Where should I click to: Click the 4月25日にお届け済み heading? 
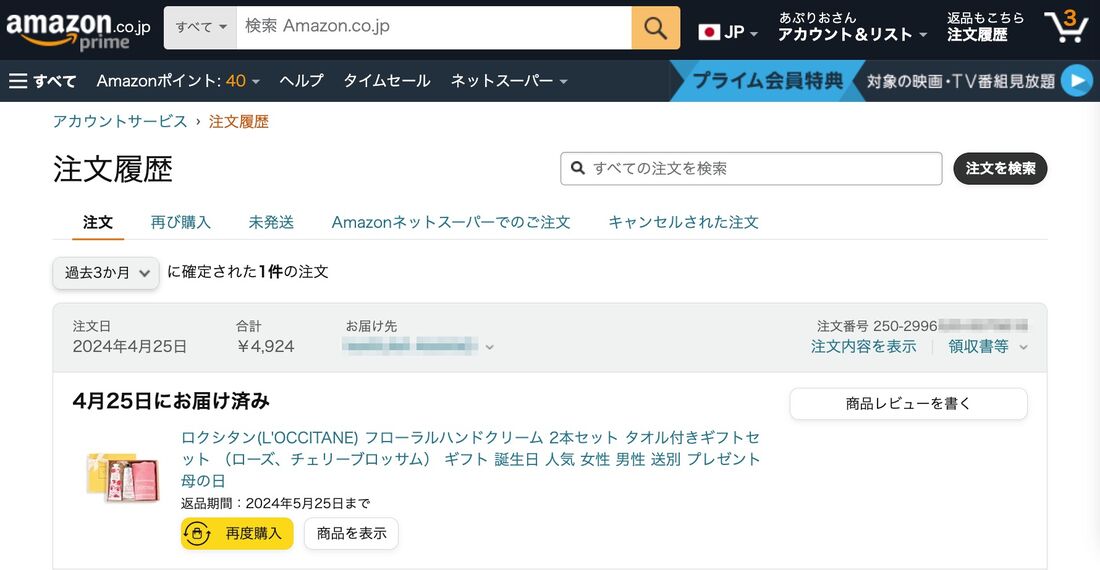tap(171, 401)
